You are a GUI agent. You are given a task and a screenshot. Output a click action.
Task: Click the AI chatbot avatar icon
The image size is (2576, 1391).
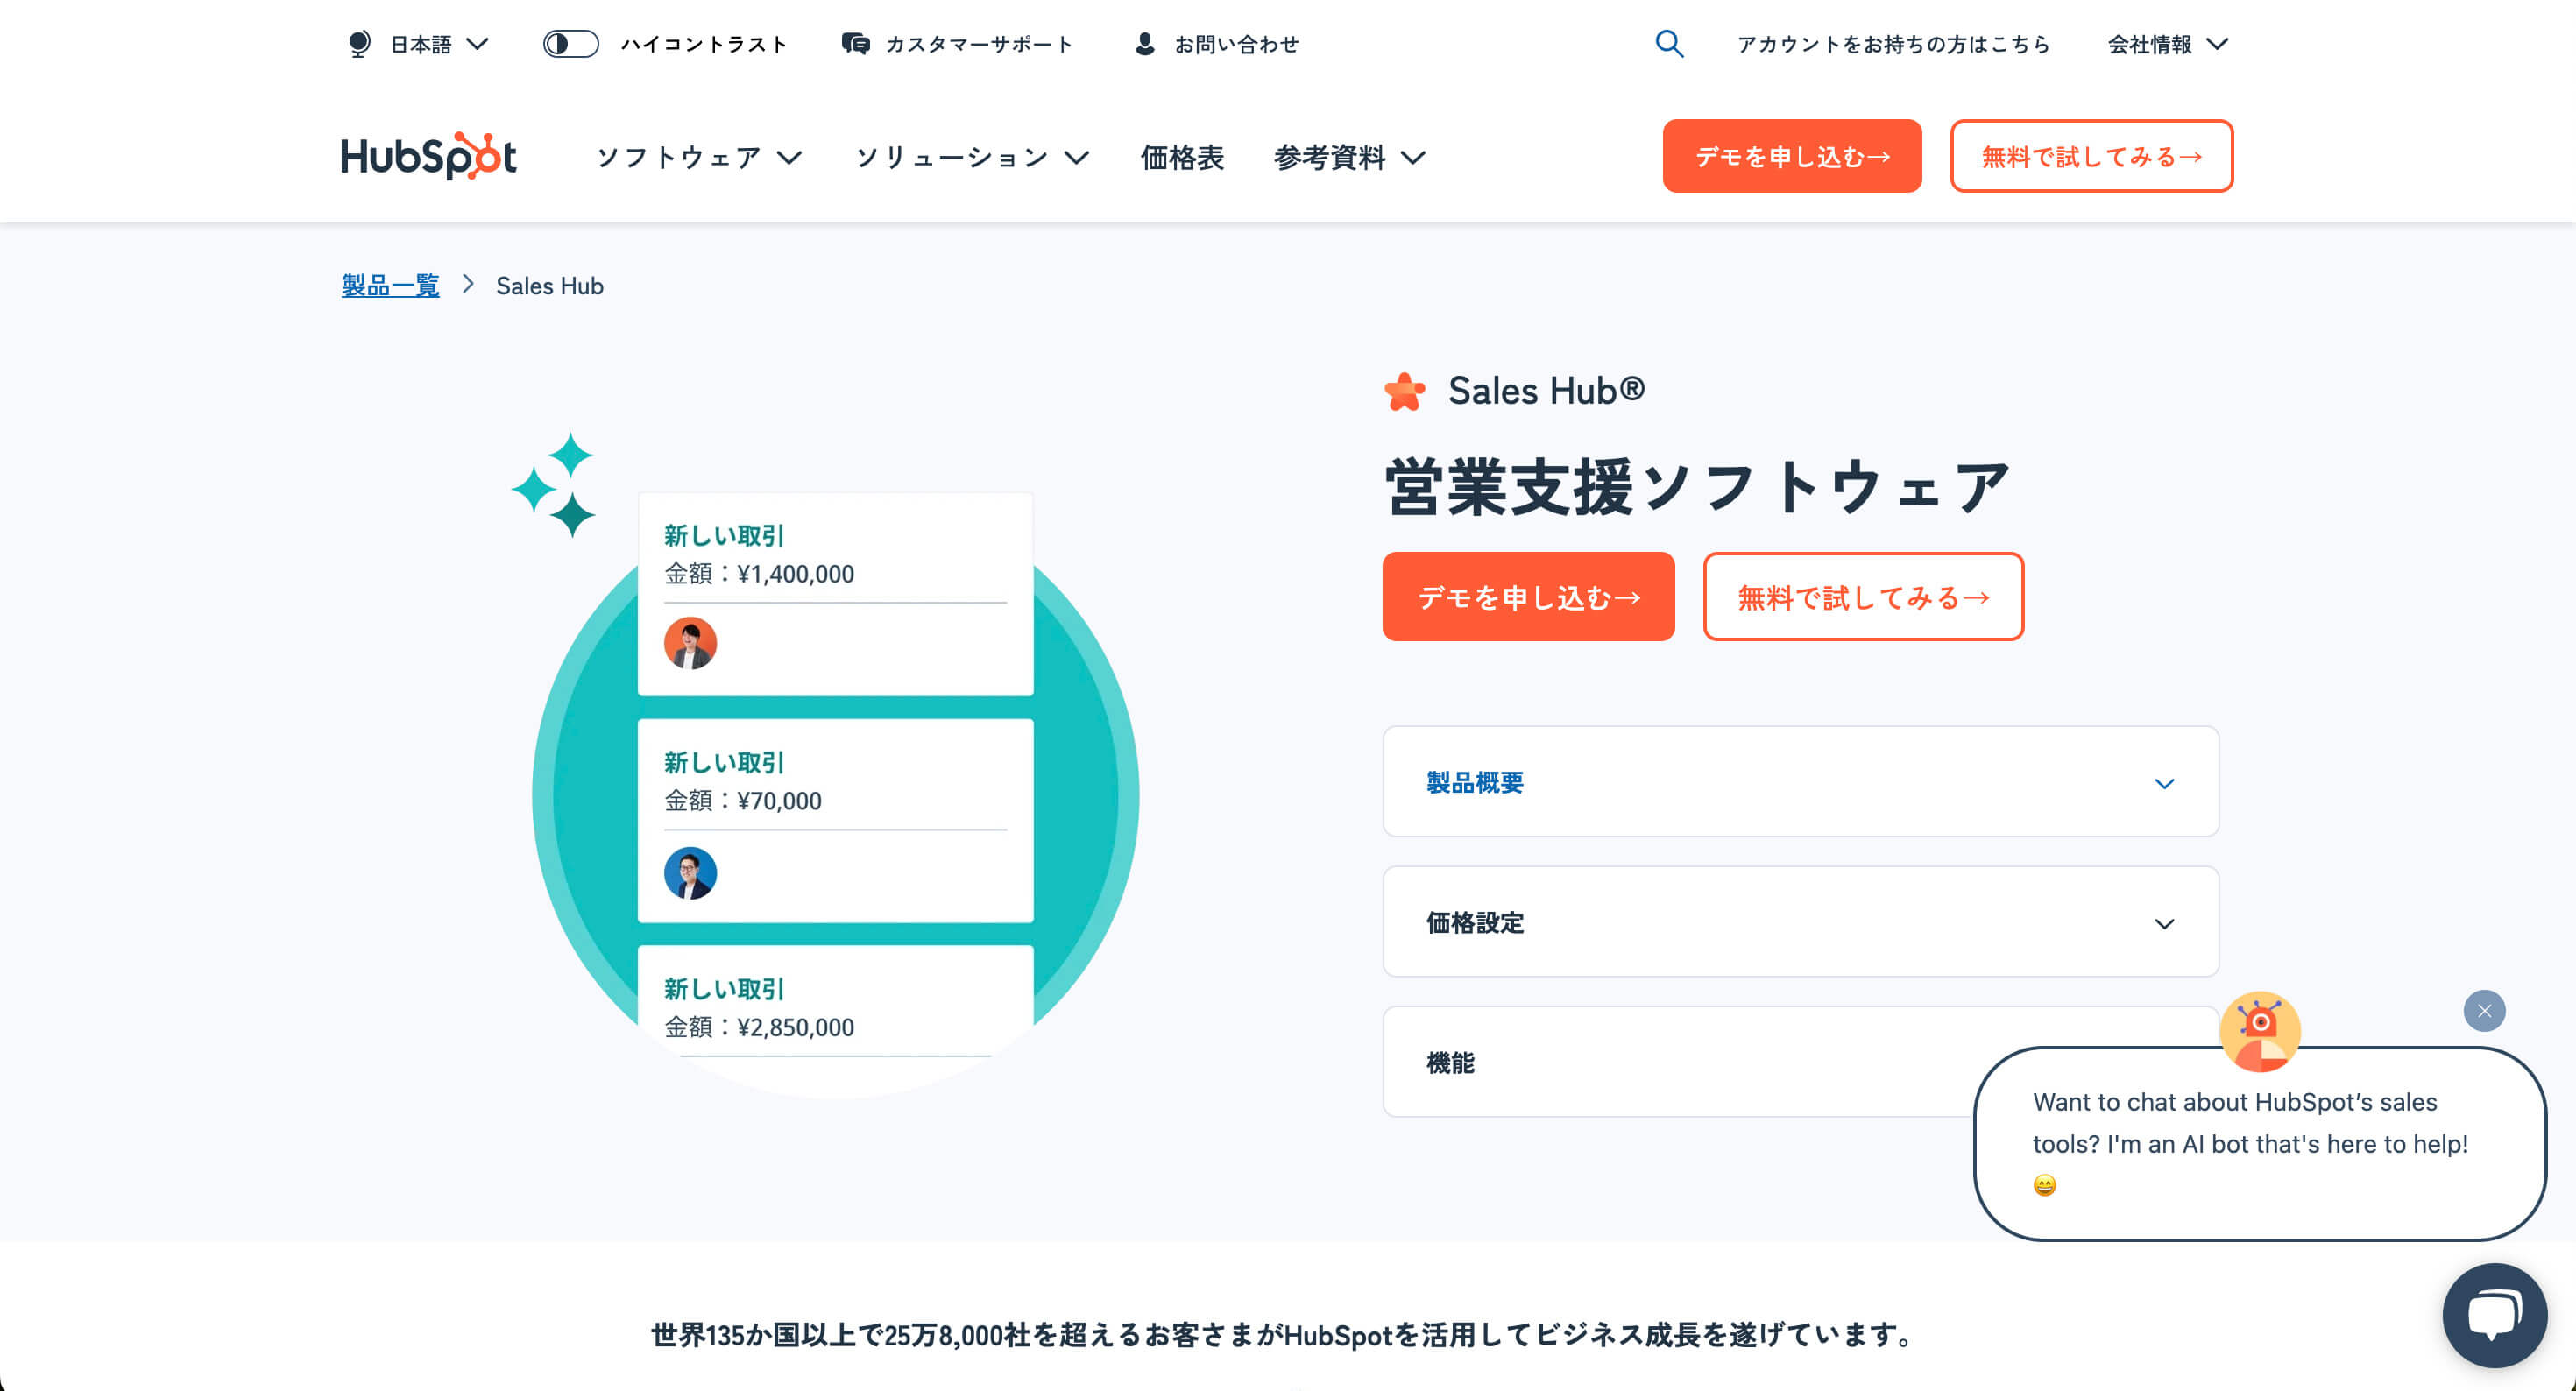[x=2260, y=1031]
